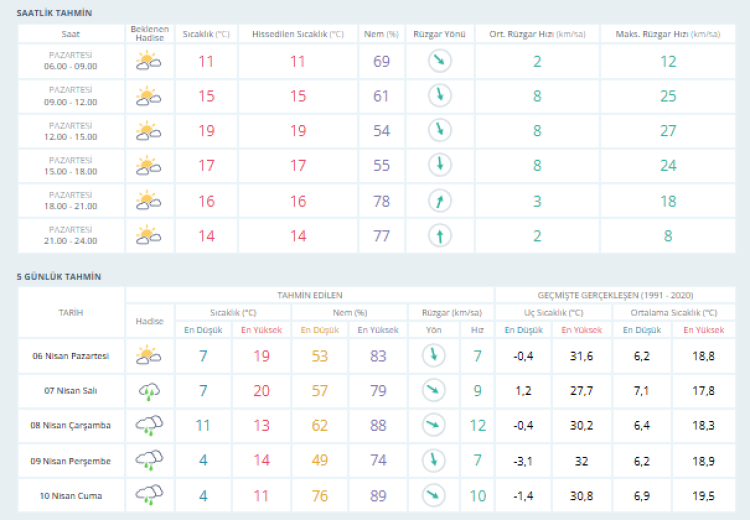The height and width of the screenshot is (520, 750).
Task: Click rain icon for 08 Nisan Çarşamba
Action: pyautogui.click(x=149, y=425)
